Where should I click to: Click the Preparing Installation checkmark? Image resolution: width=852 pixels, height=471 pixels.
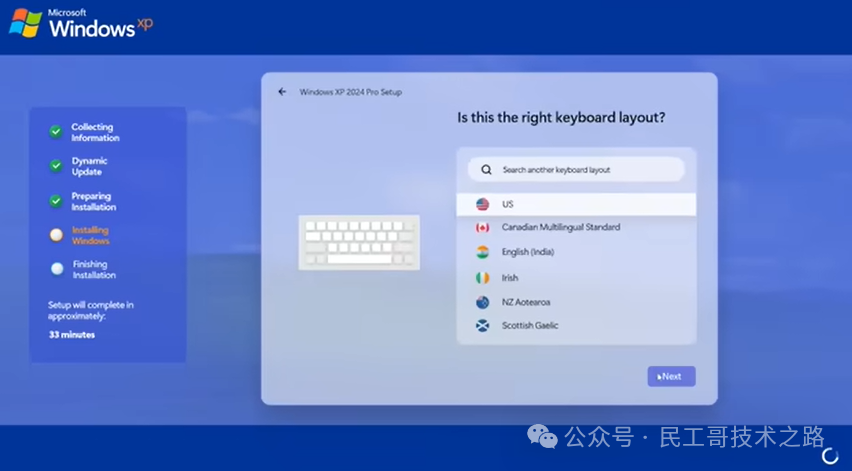pyautogui.click(x=55, y=201)
